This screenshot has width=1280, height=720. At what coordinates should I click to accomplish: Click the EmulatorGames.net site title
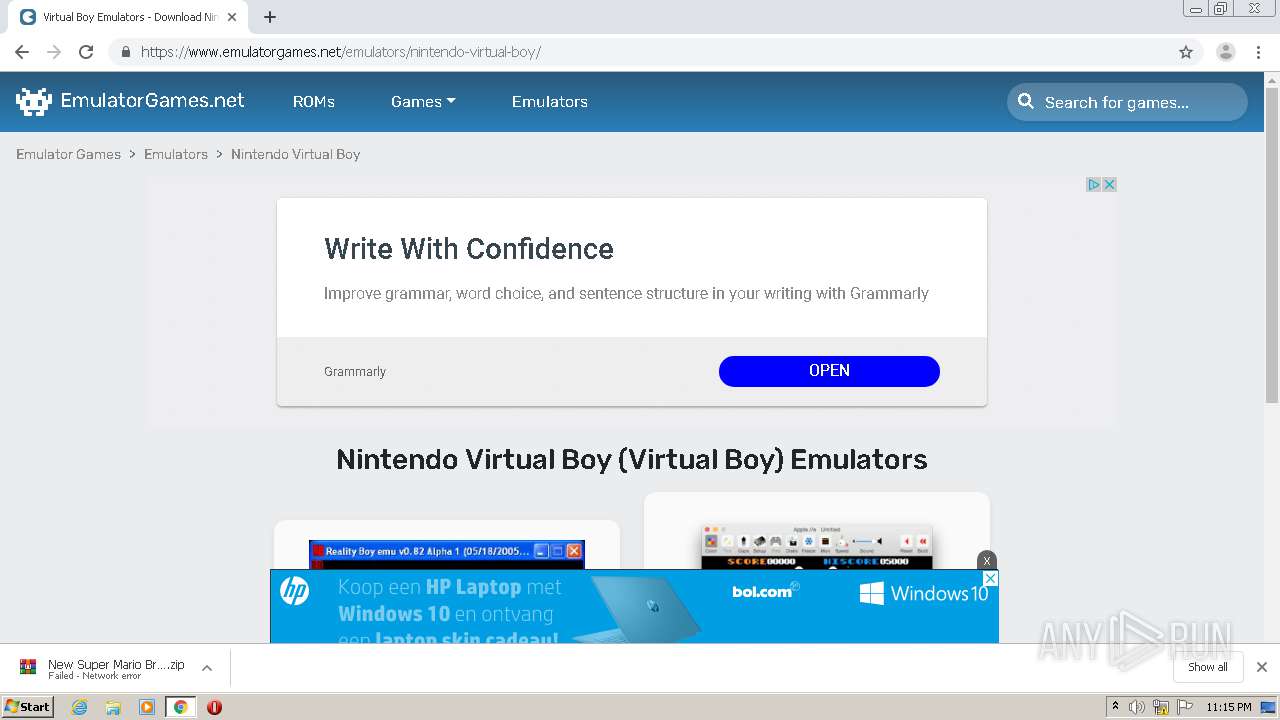[152, 100]
